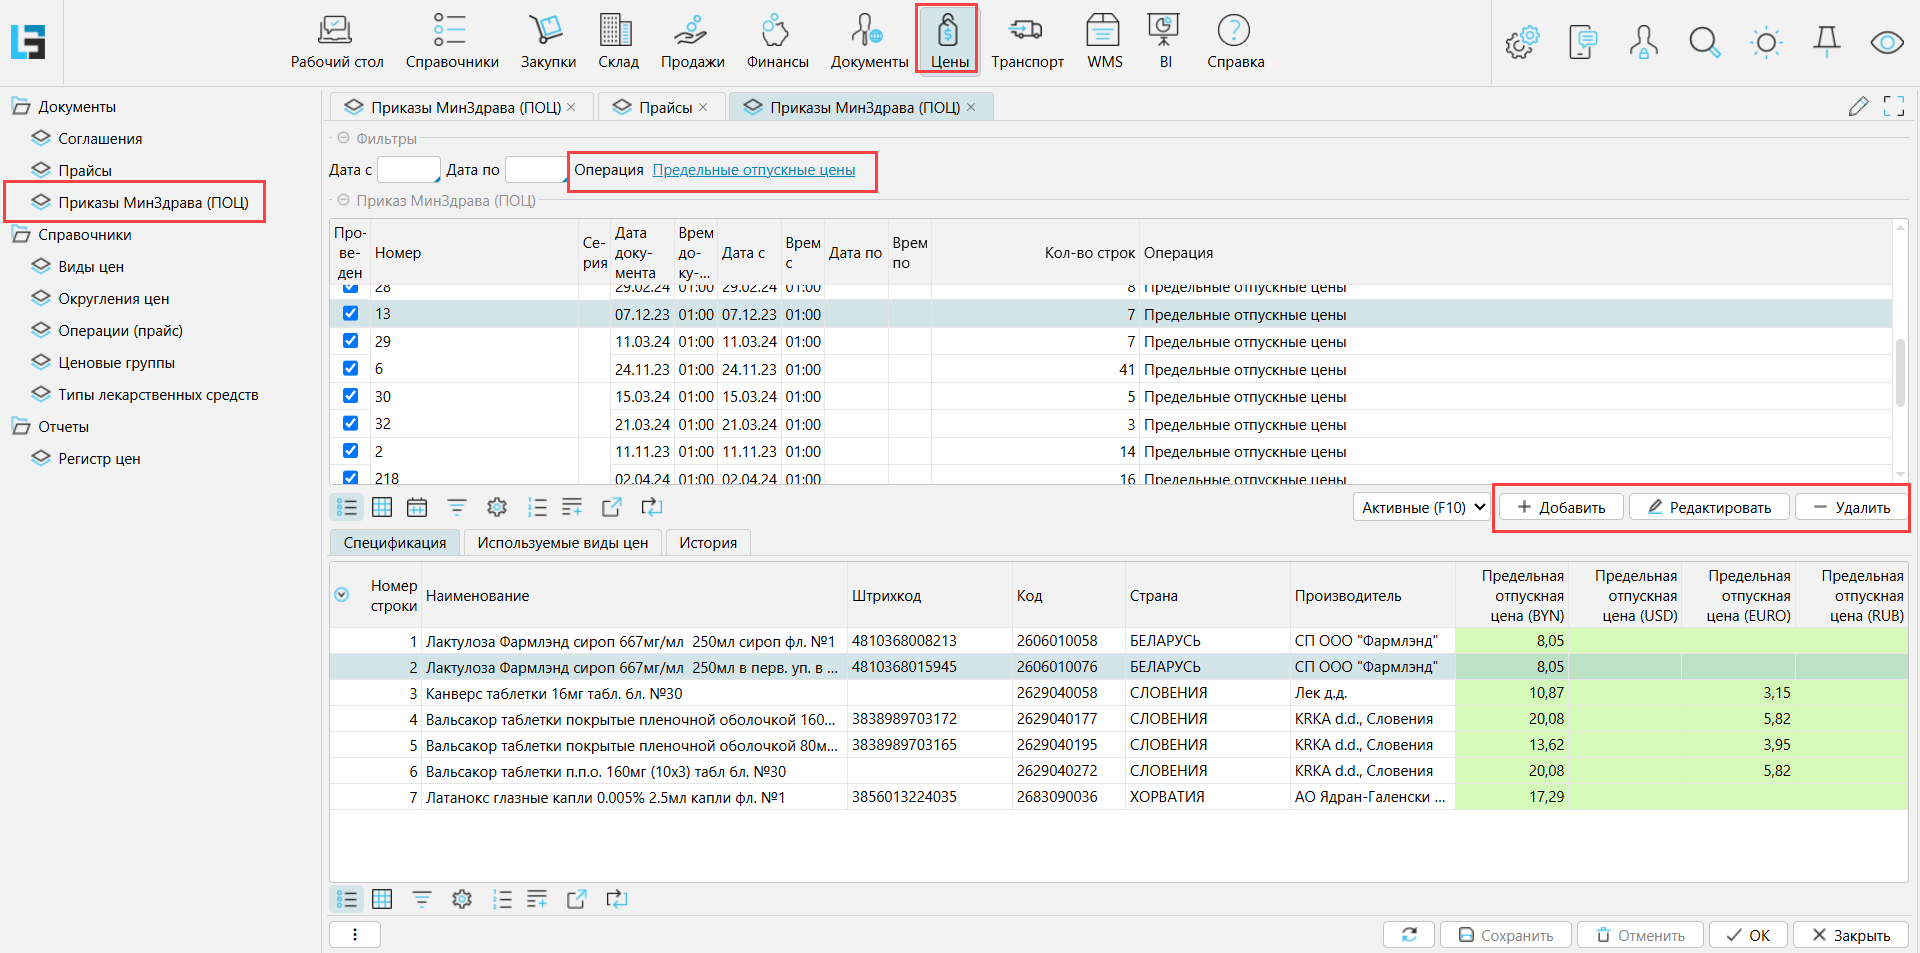This screenshot has height=953, width=1920.
Task: Click the Дата с input field
Action: click(x=407, y=170)
